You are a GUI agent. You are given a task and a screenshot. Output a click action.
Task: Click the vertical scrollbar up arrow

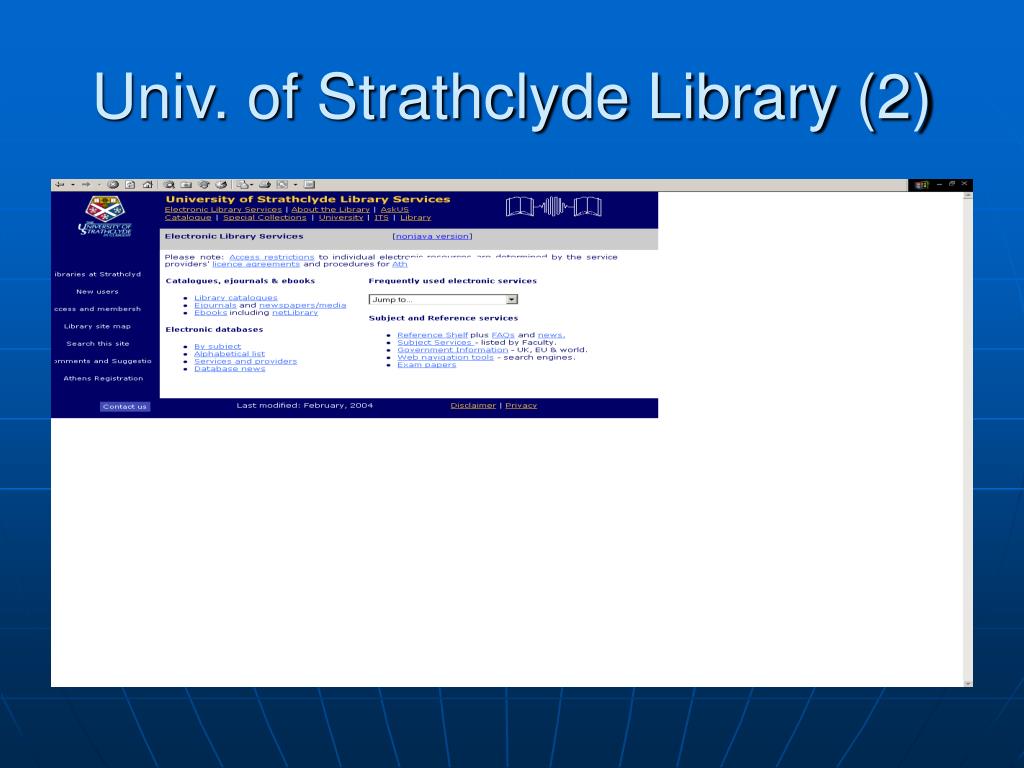968,195
